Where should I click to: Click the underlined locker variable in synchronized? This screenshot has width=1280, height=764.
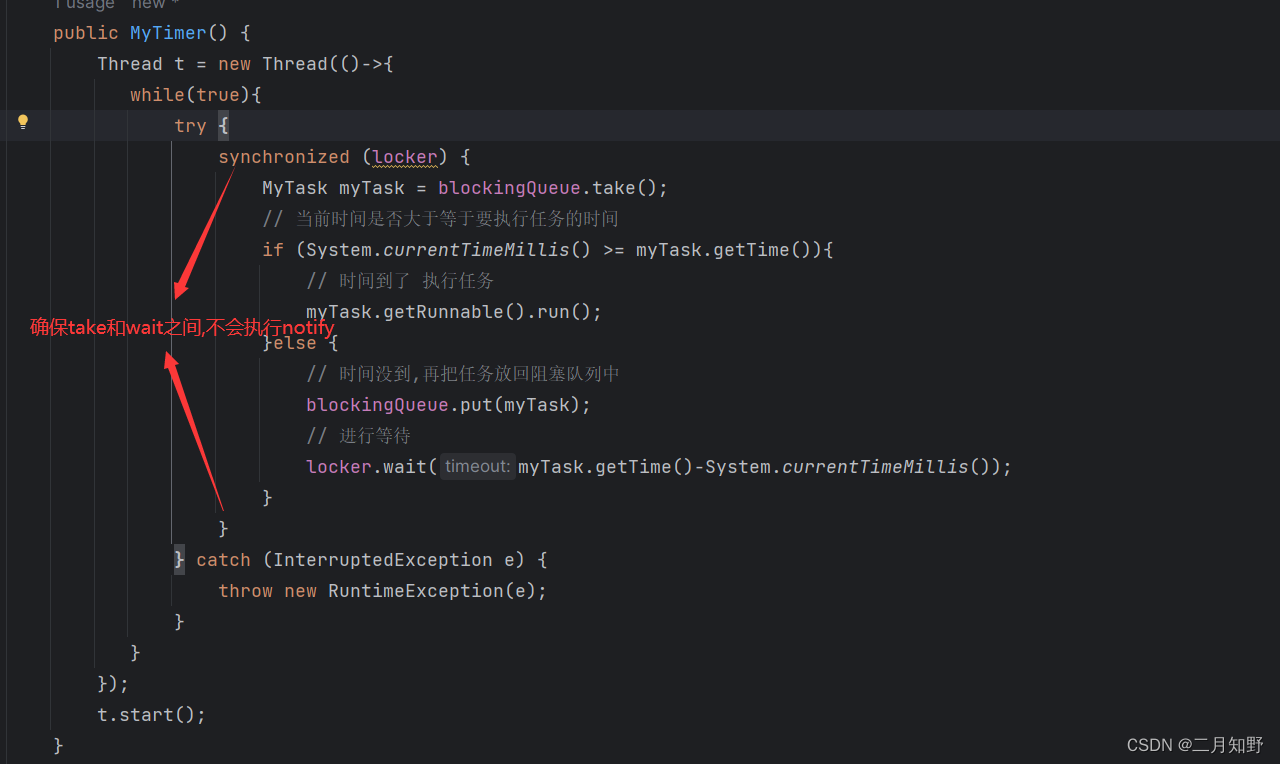tap(404, 156)
